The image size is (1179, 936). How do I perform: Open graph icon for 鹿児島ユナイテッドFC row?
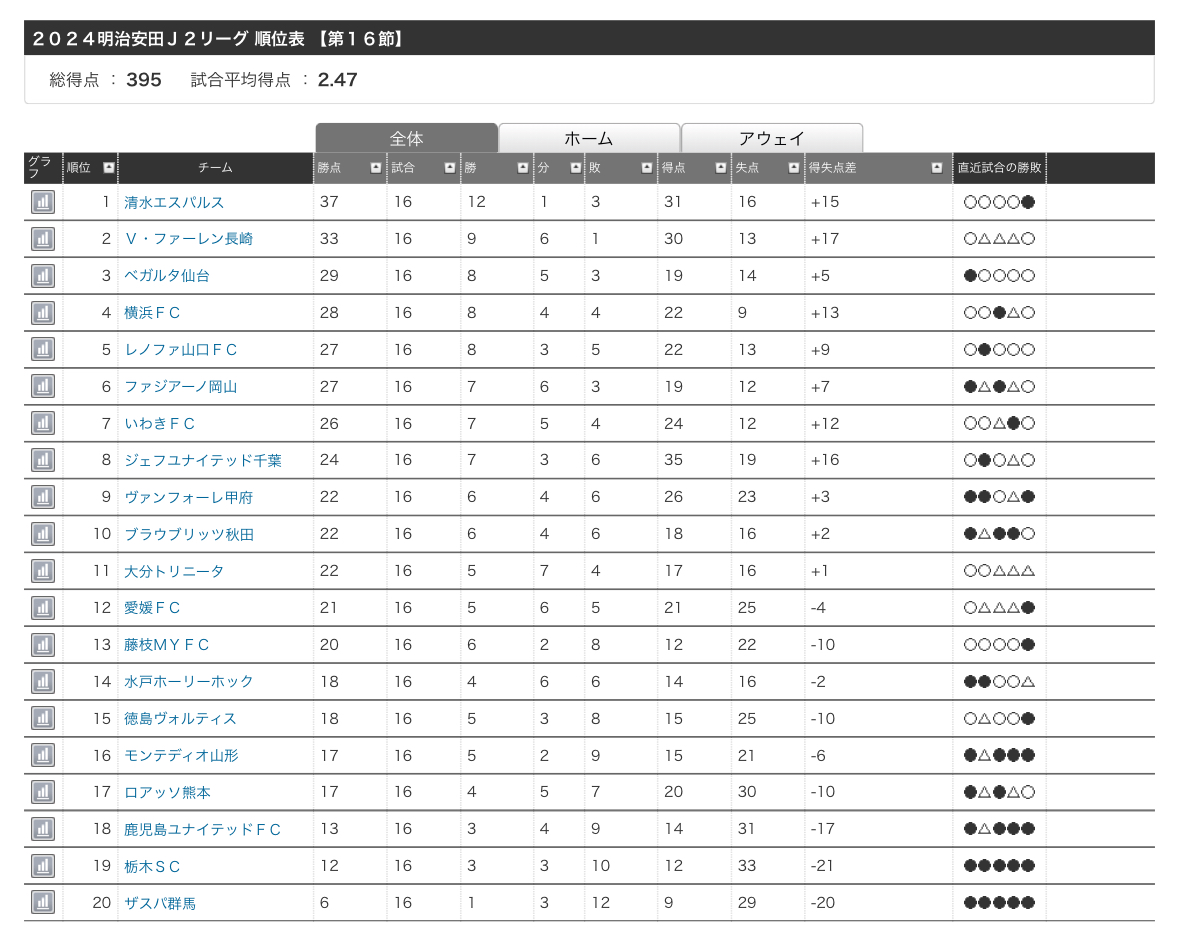[x=43, y=828]
